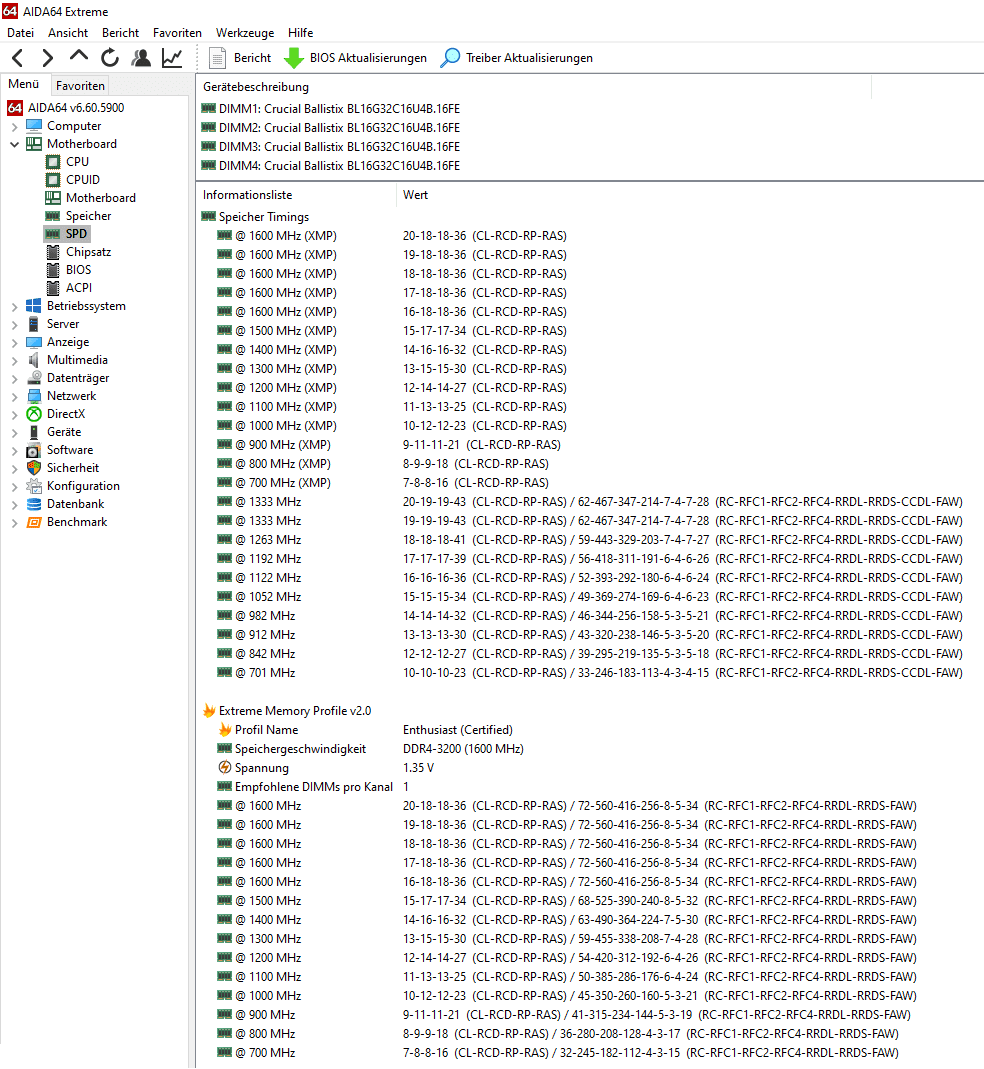Image resolution: width=984 pixels, height=1069 pixels.
Task: Click the green BIOS update arrow icon
Action: click(x=294, y=58)
